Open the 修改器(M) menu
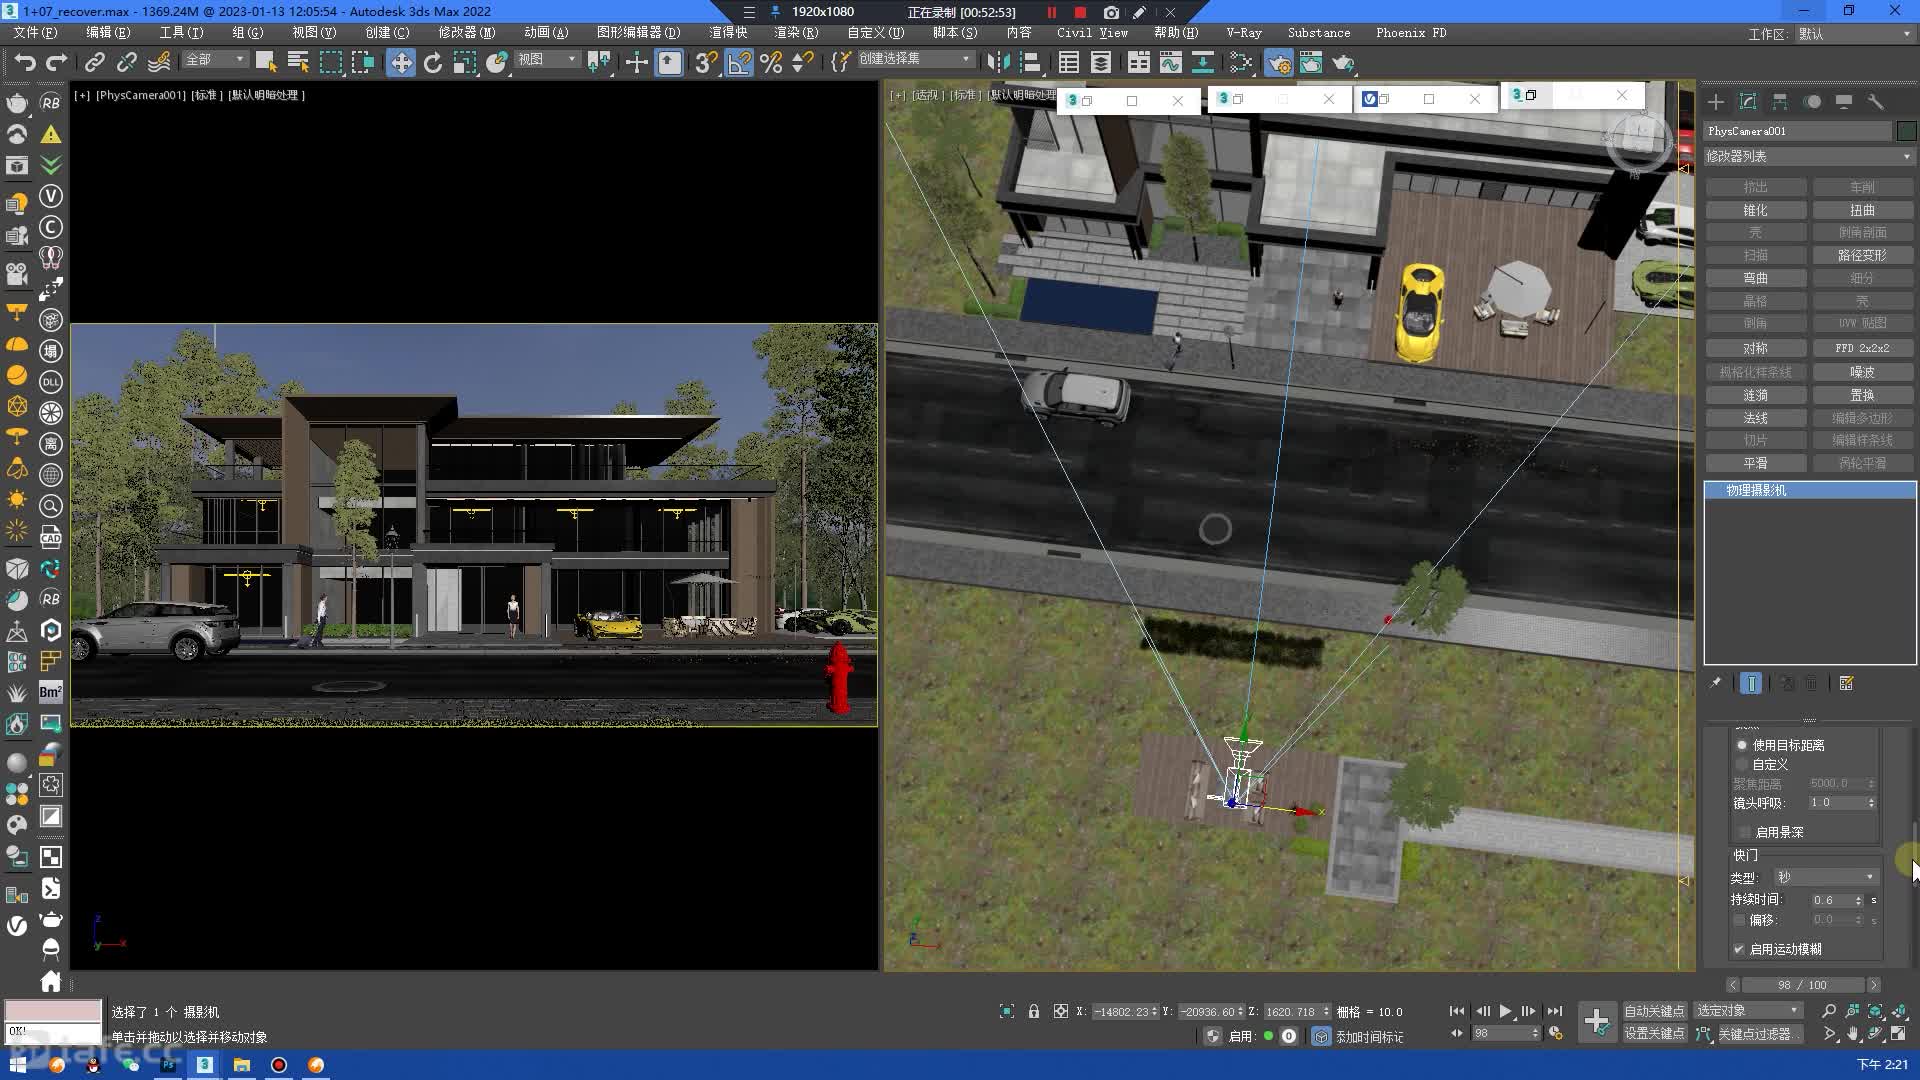Screen dimensions: 1920x1080 466,33
